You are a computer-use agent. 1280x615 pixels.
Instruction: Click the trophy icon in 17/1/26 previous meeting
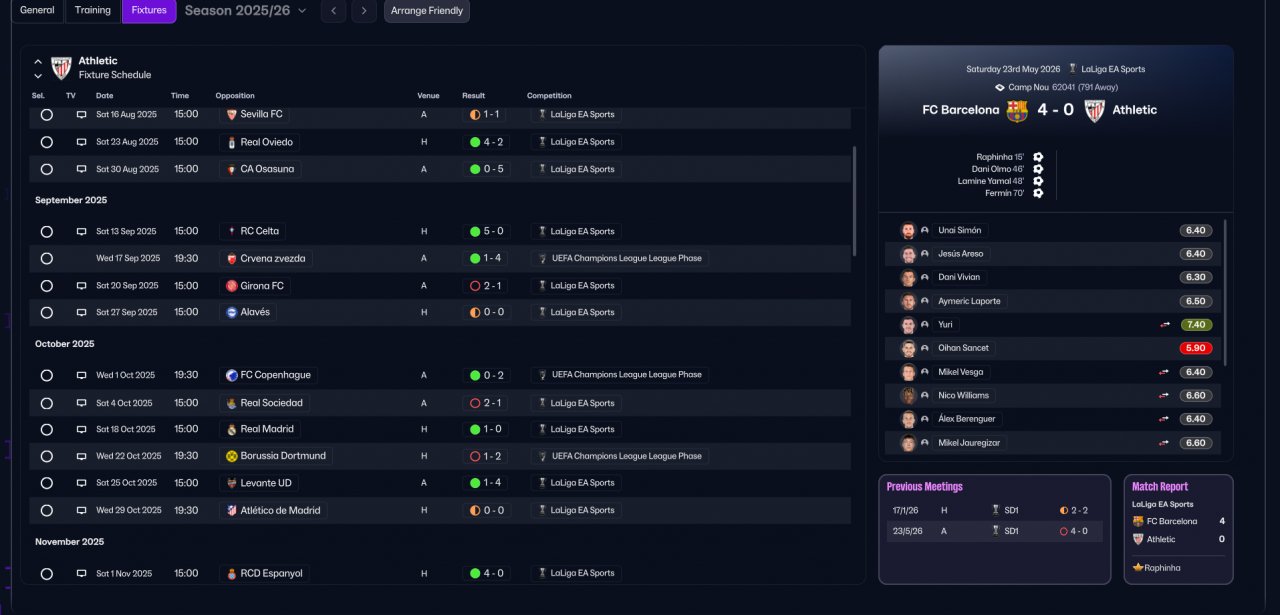996,510
